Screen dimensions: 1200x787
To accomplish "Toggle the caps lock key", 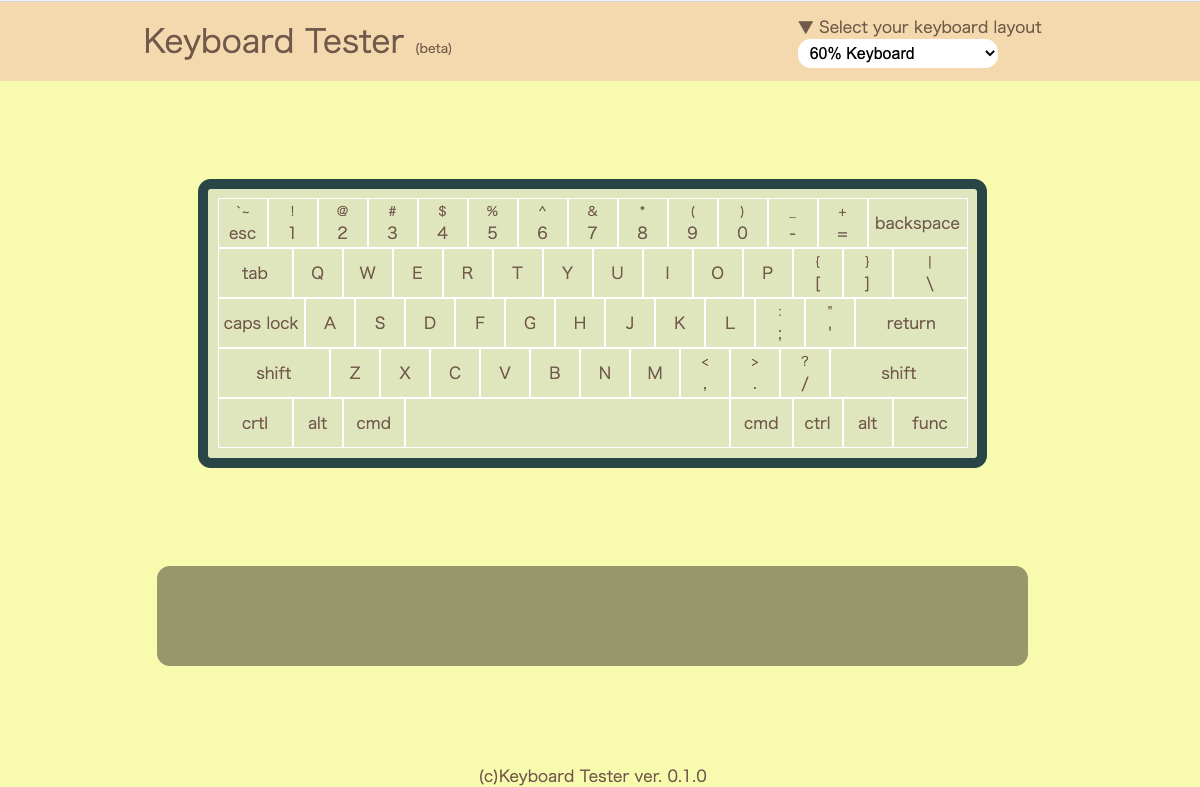I will click(261, 323).
